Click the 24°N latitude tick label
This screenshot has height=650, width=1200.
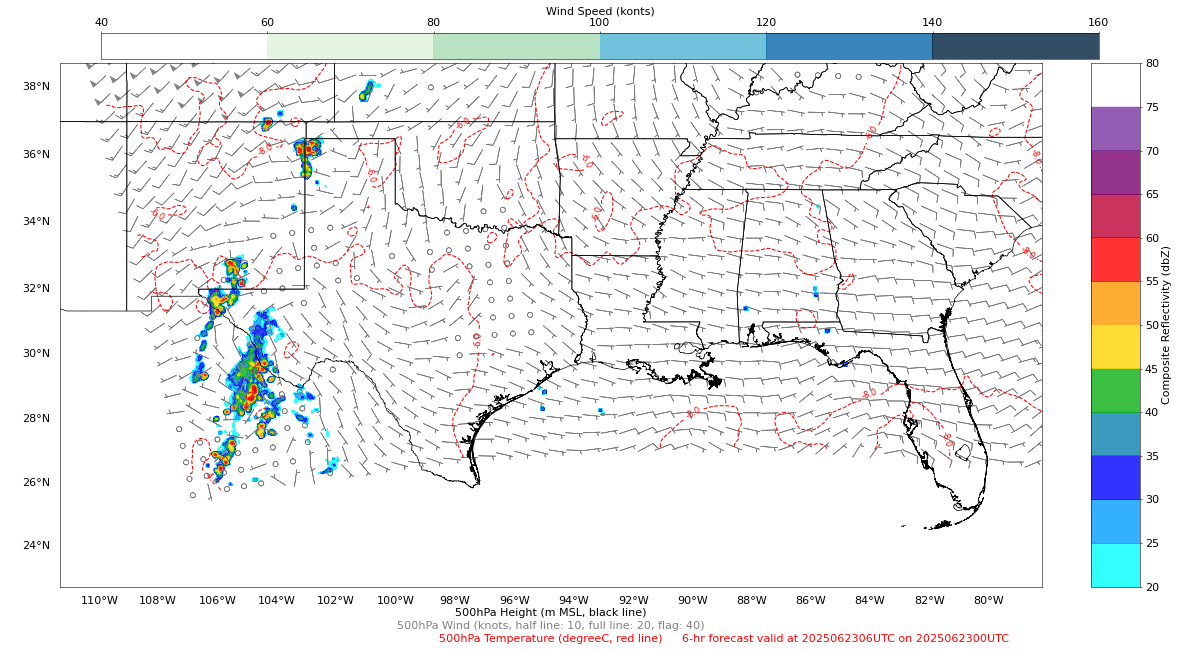tap(36, 545)
